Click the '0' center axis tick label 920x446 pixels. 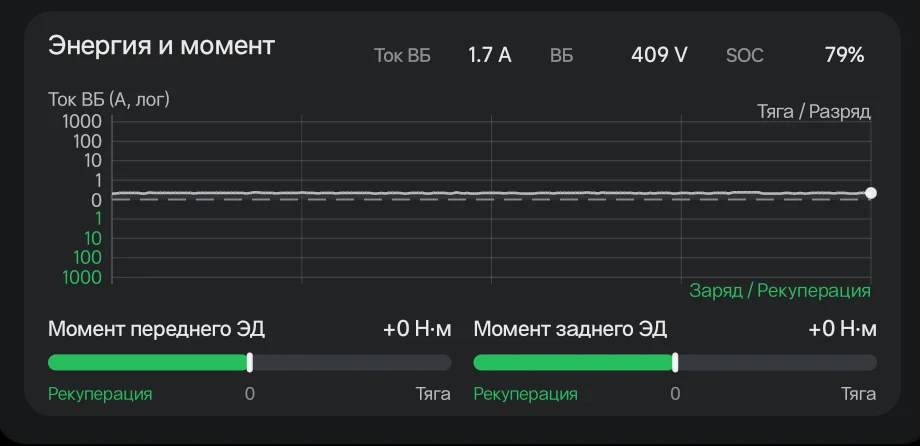(x=97, y=200)
